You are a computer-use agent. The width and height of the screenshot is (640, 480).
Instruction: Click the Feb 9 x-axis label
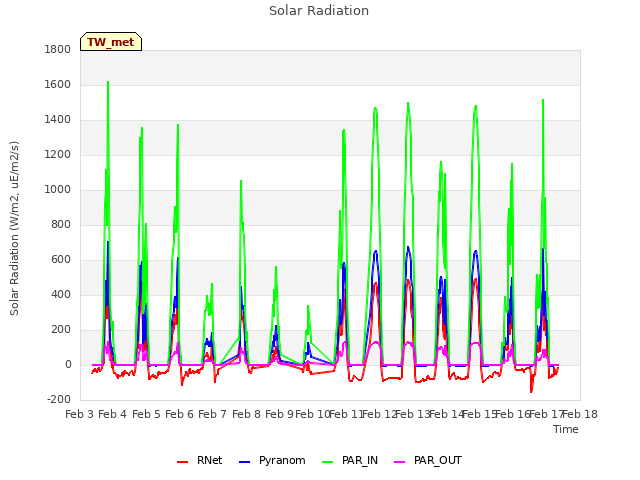pyautogui.click(x=279, y=415)
